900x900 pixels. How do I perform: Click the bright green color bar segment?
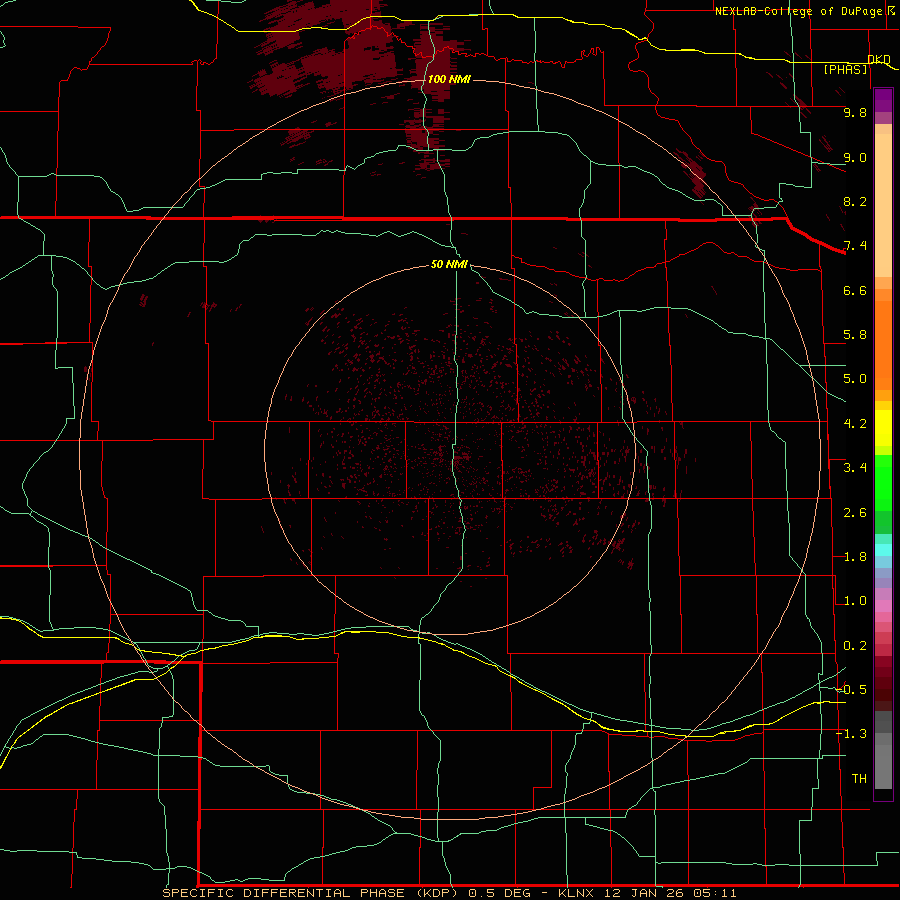click(x=883, y=483)
